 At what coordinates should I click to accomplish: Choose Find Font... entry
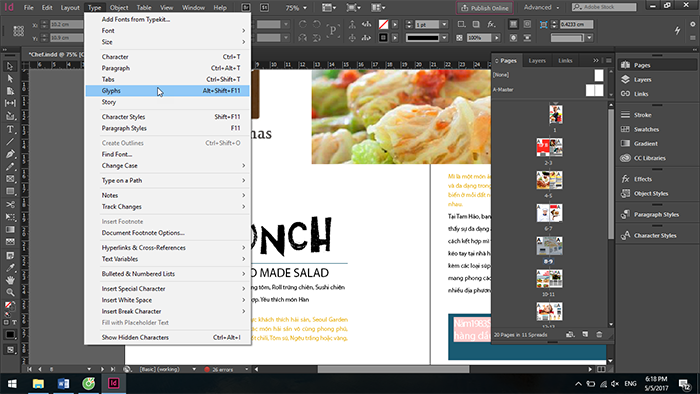[x=167, y=154]
